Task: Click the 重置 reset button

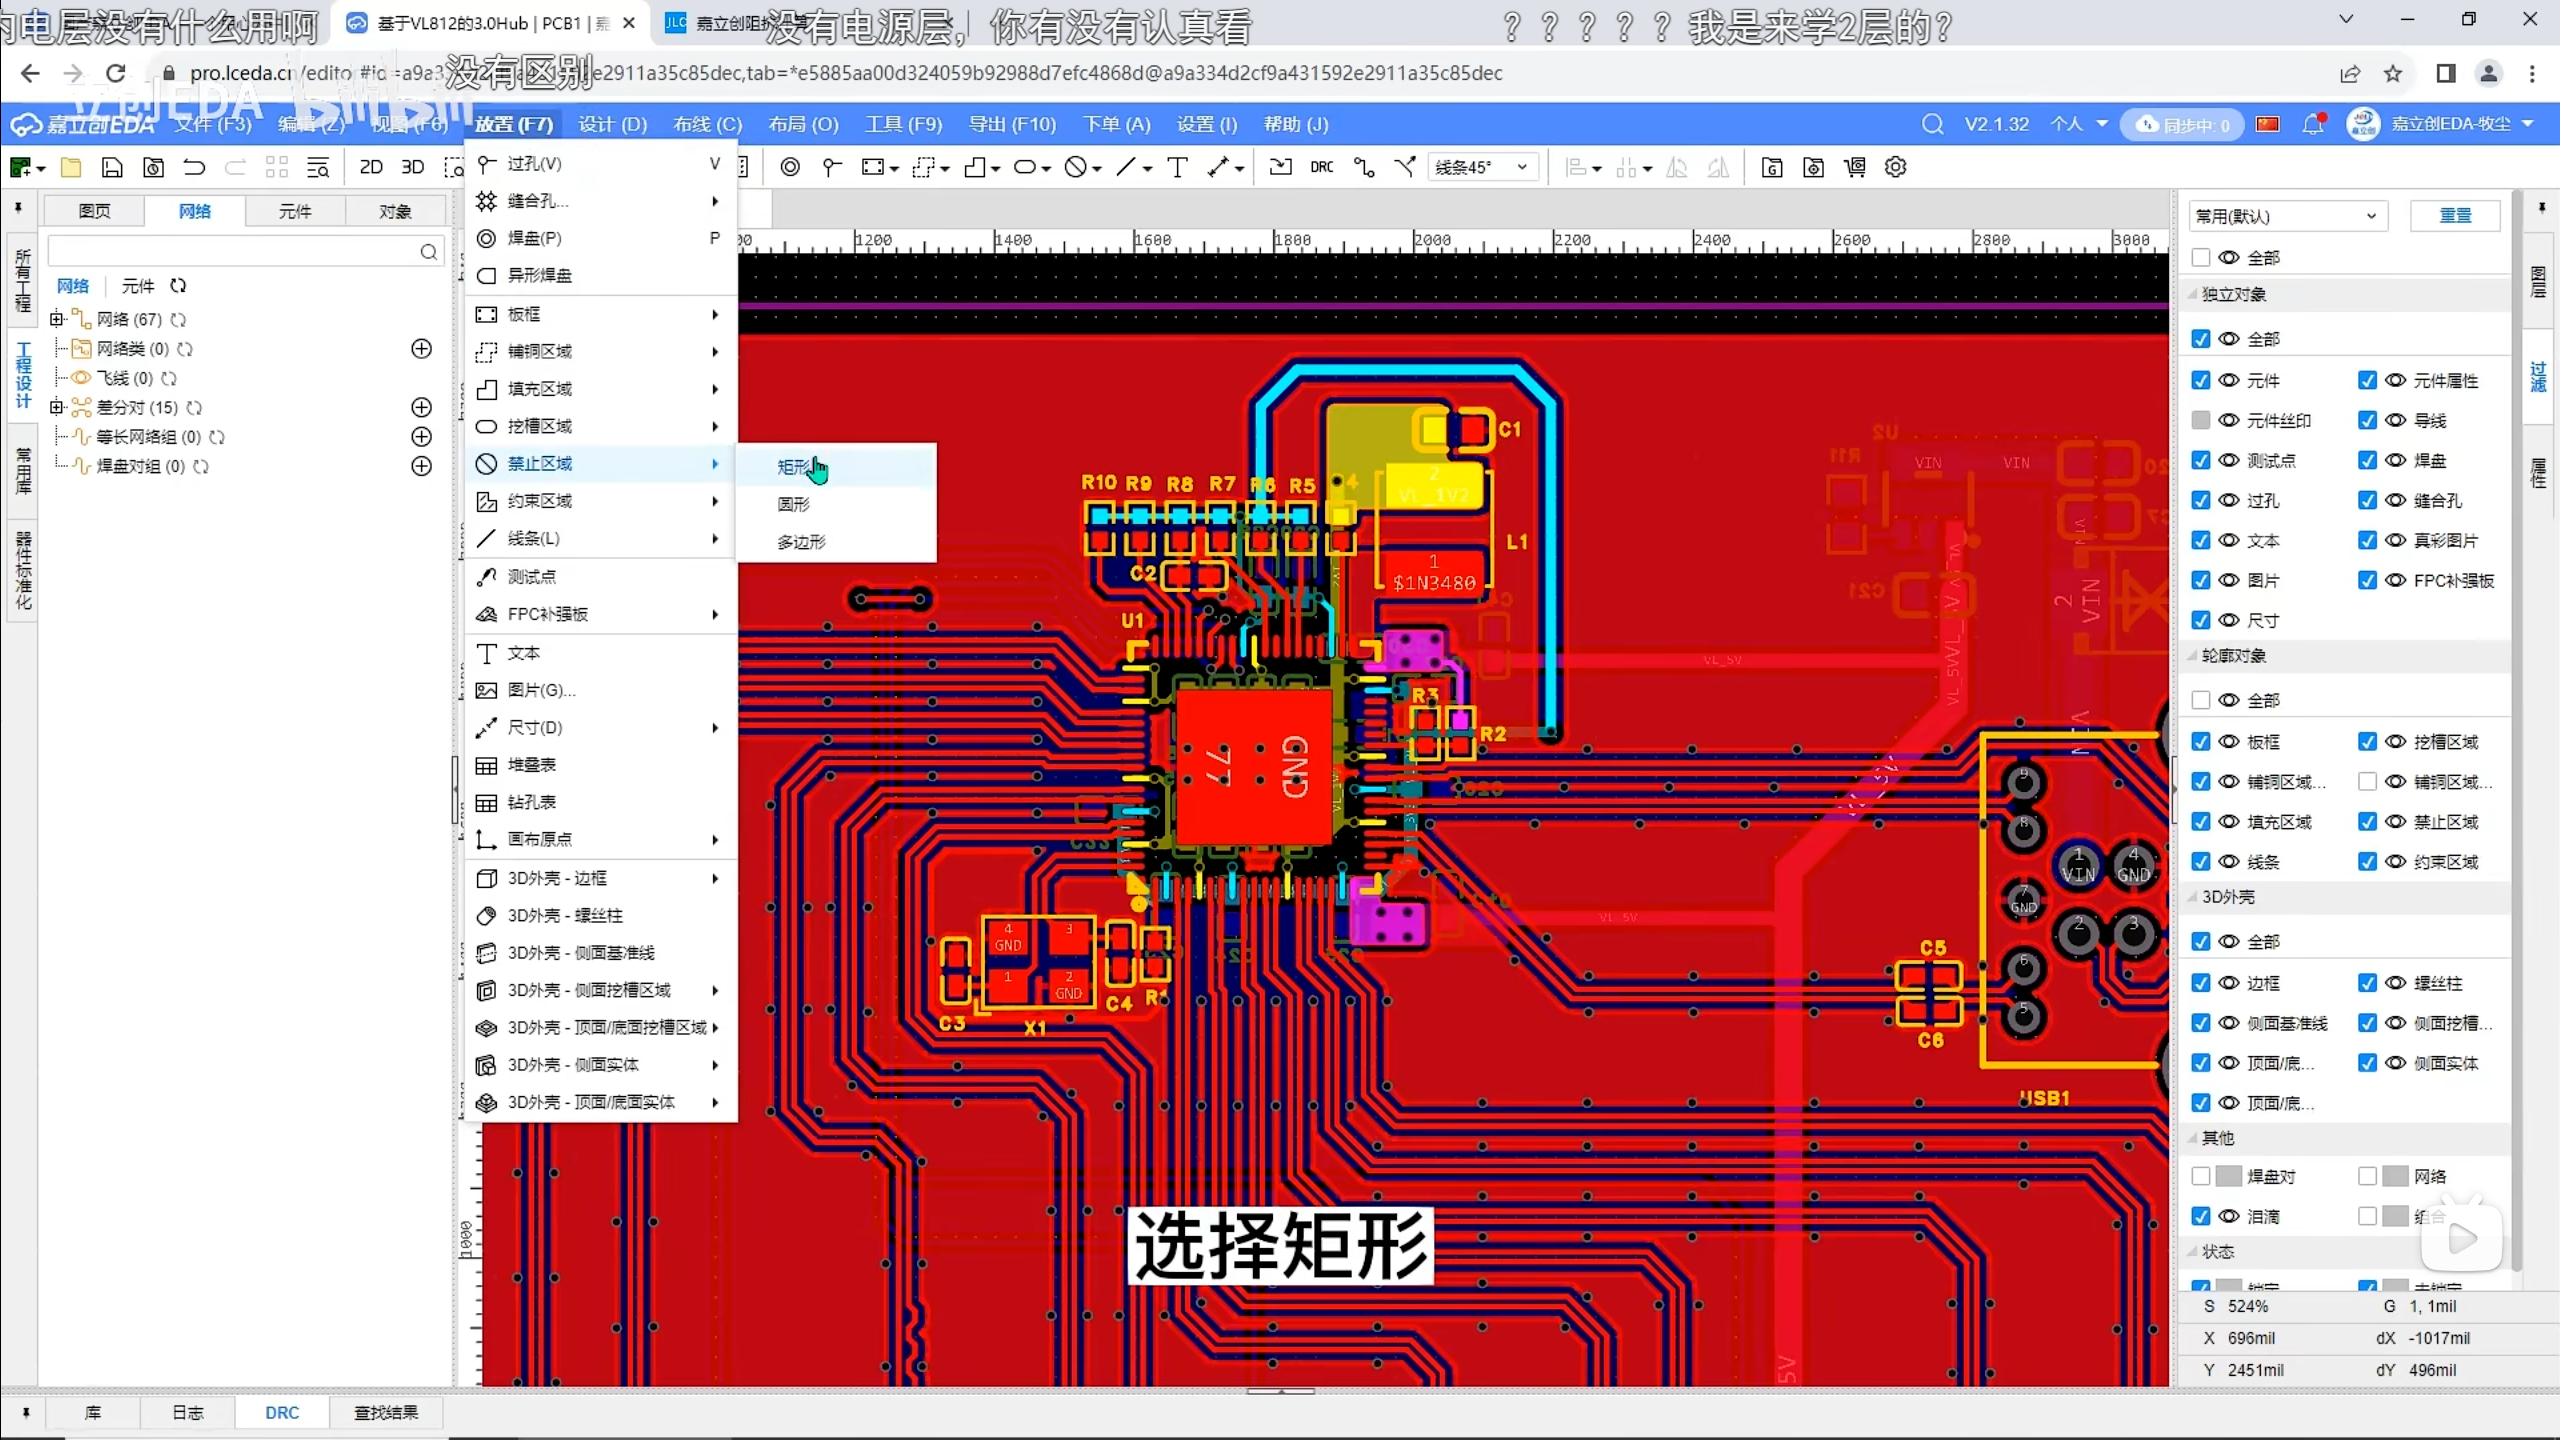Action: point(2455,216)
